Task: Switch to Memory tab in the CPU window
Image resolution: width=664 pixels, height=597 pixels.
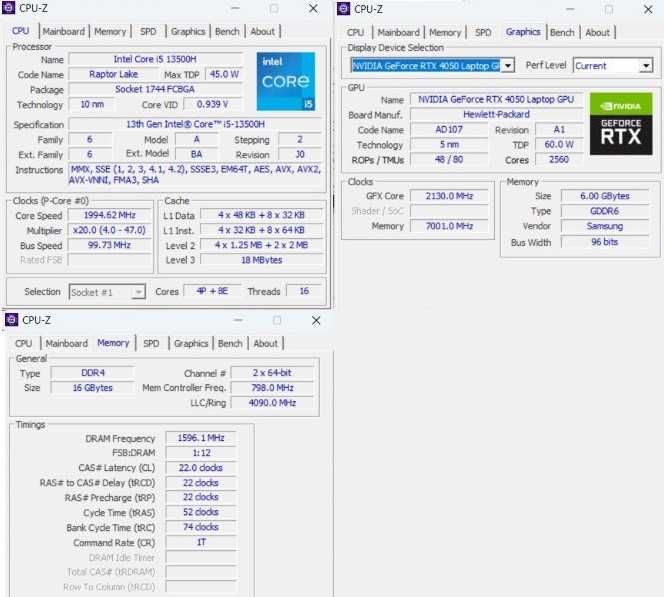Action: pos(110,31)
